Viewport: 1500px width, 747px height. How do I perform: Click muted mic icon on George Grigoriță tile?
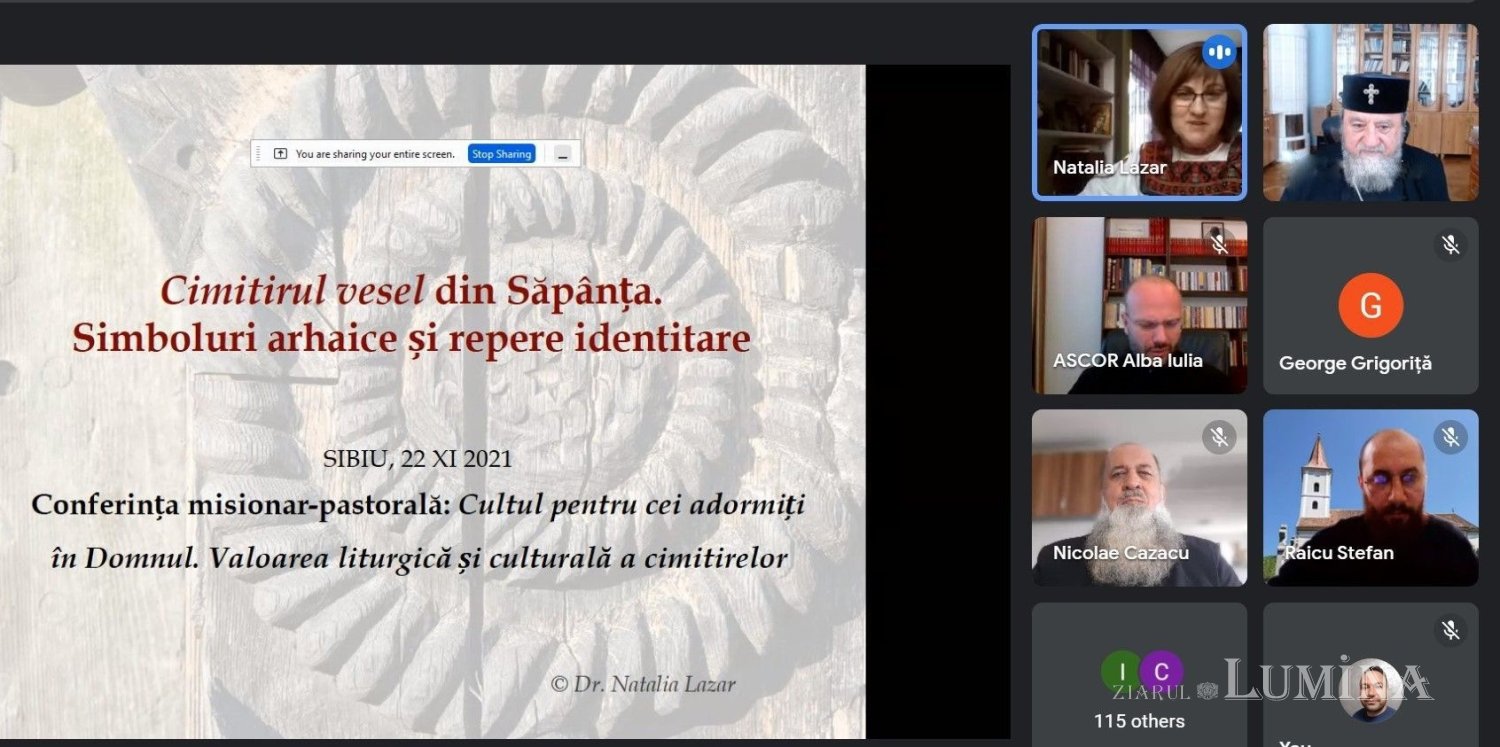[x=1449, y=245]
